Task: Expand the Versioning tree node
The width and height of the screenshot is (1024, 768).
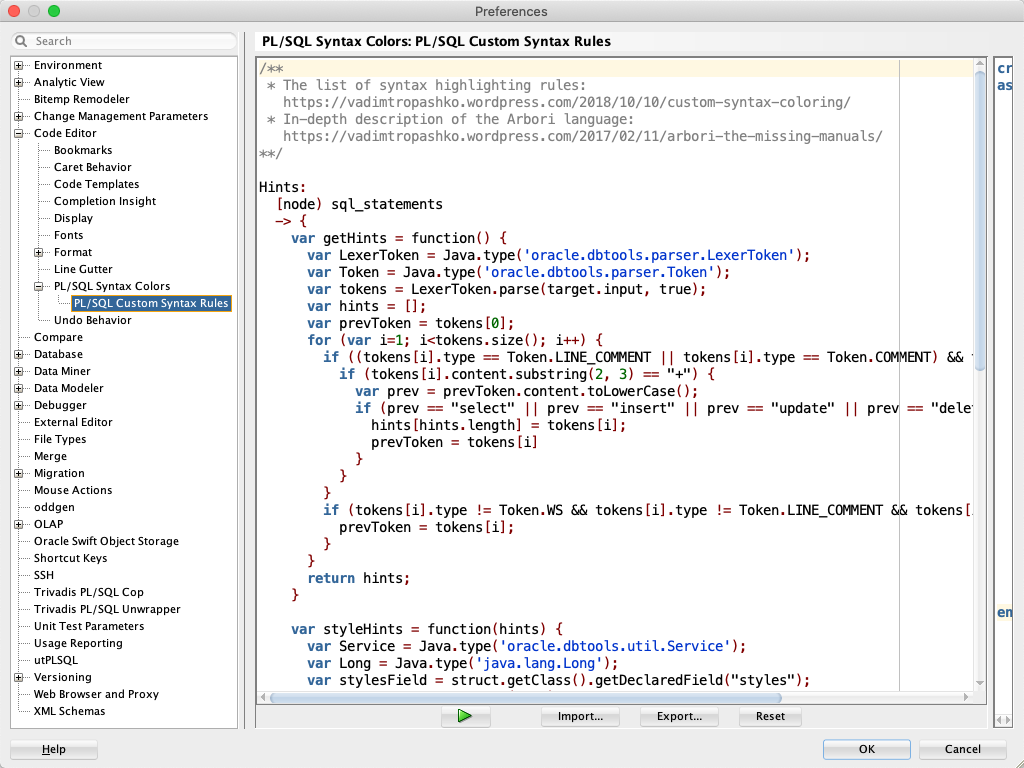Action: click(19, 677)
